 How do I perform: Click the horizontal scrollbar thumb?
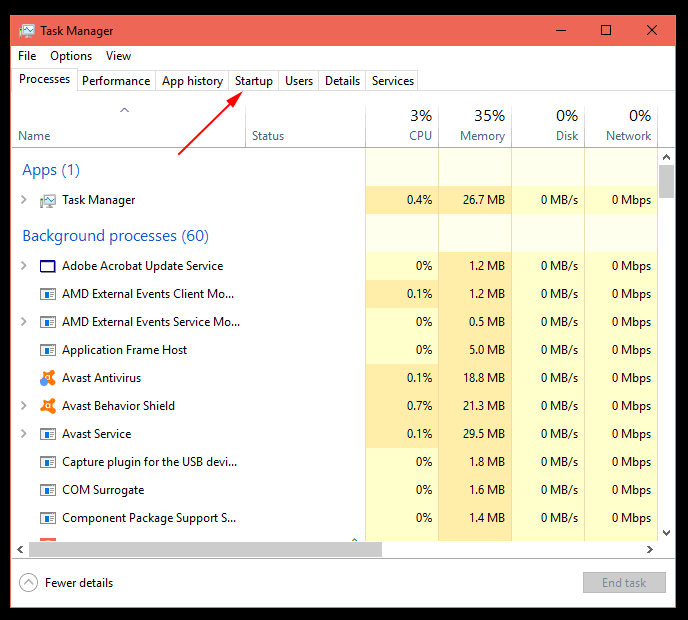[205, 549]
